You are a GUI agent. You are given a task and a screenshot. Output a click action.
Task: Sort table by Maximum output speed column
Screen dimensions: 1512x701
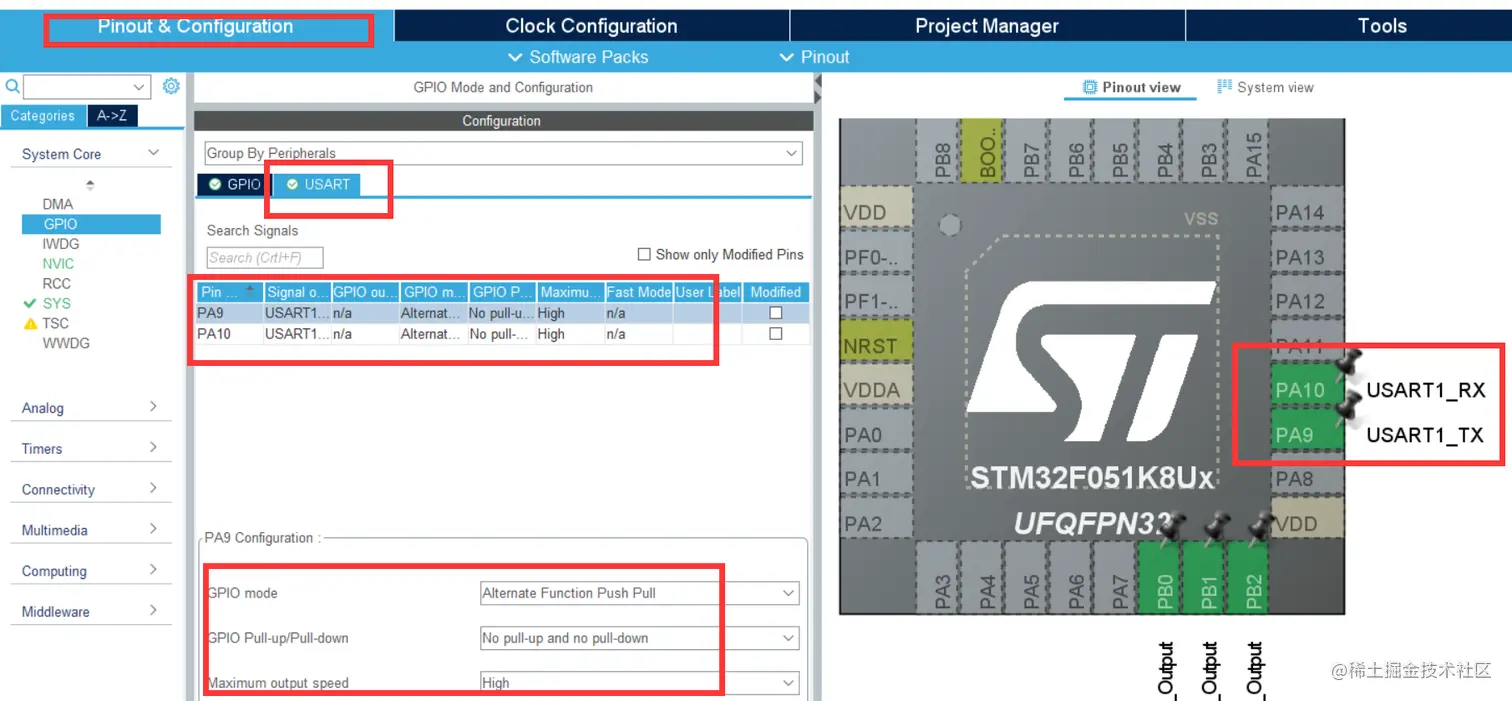(571, 292)
